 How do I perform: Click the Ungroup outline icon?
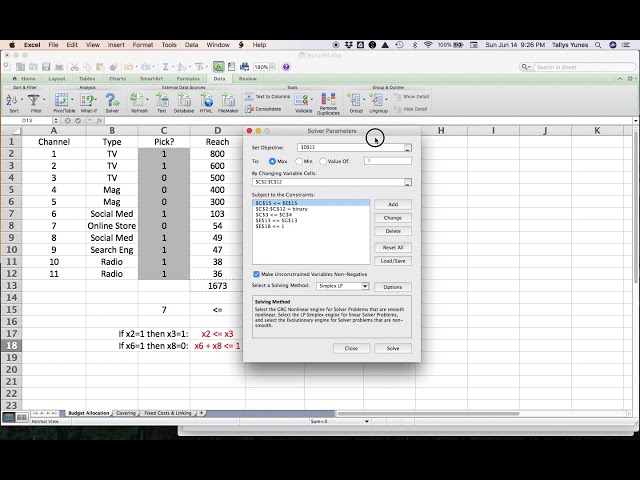point(376,100)
